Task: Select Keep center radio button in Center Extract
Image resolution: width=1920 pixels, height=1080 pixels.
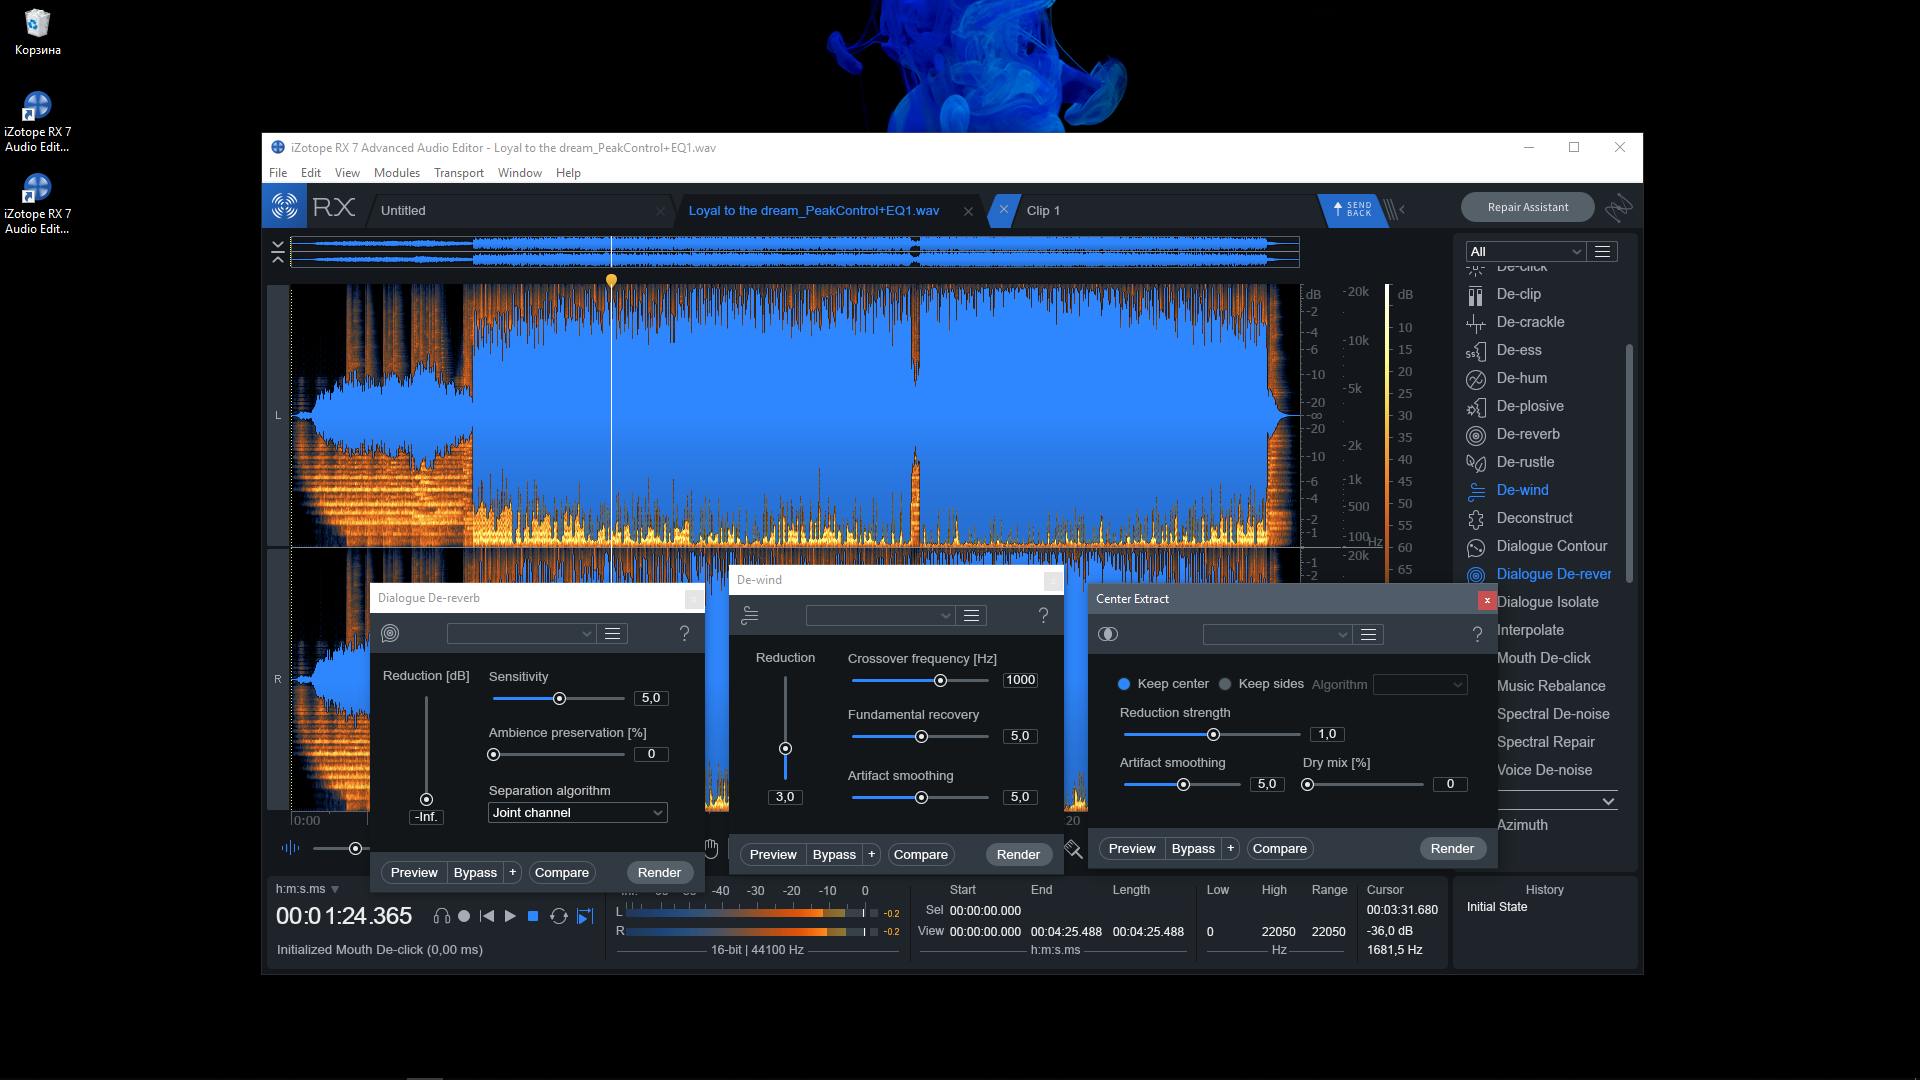Action: click(1124, 683)
